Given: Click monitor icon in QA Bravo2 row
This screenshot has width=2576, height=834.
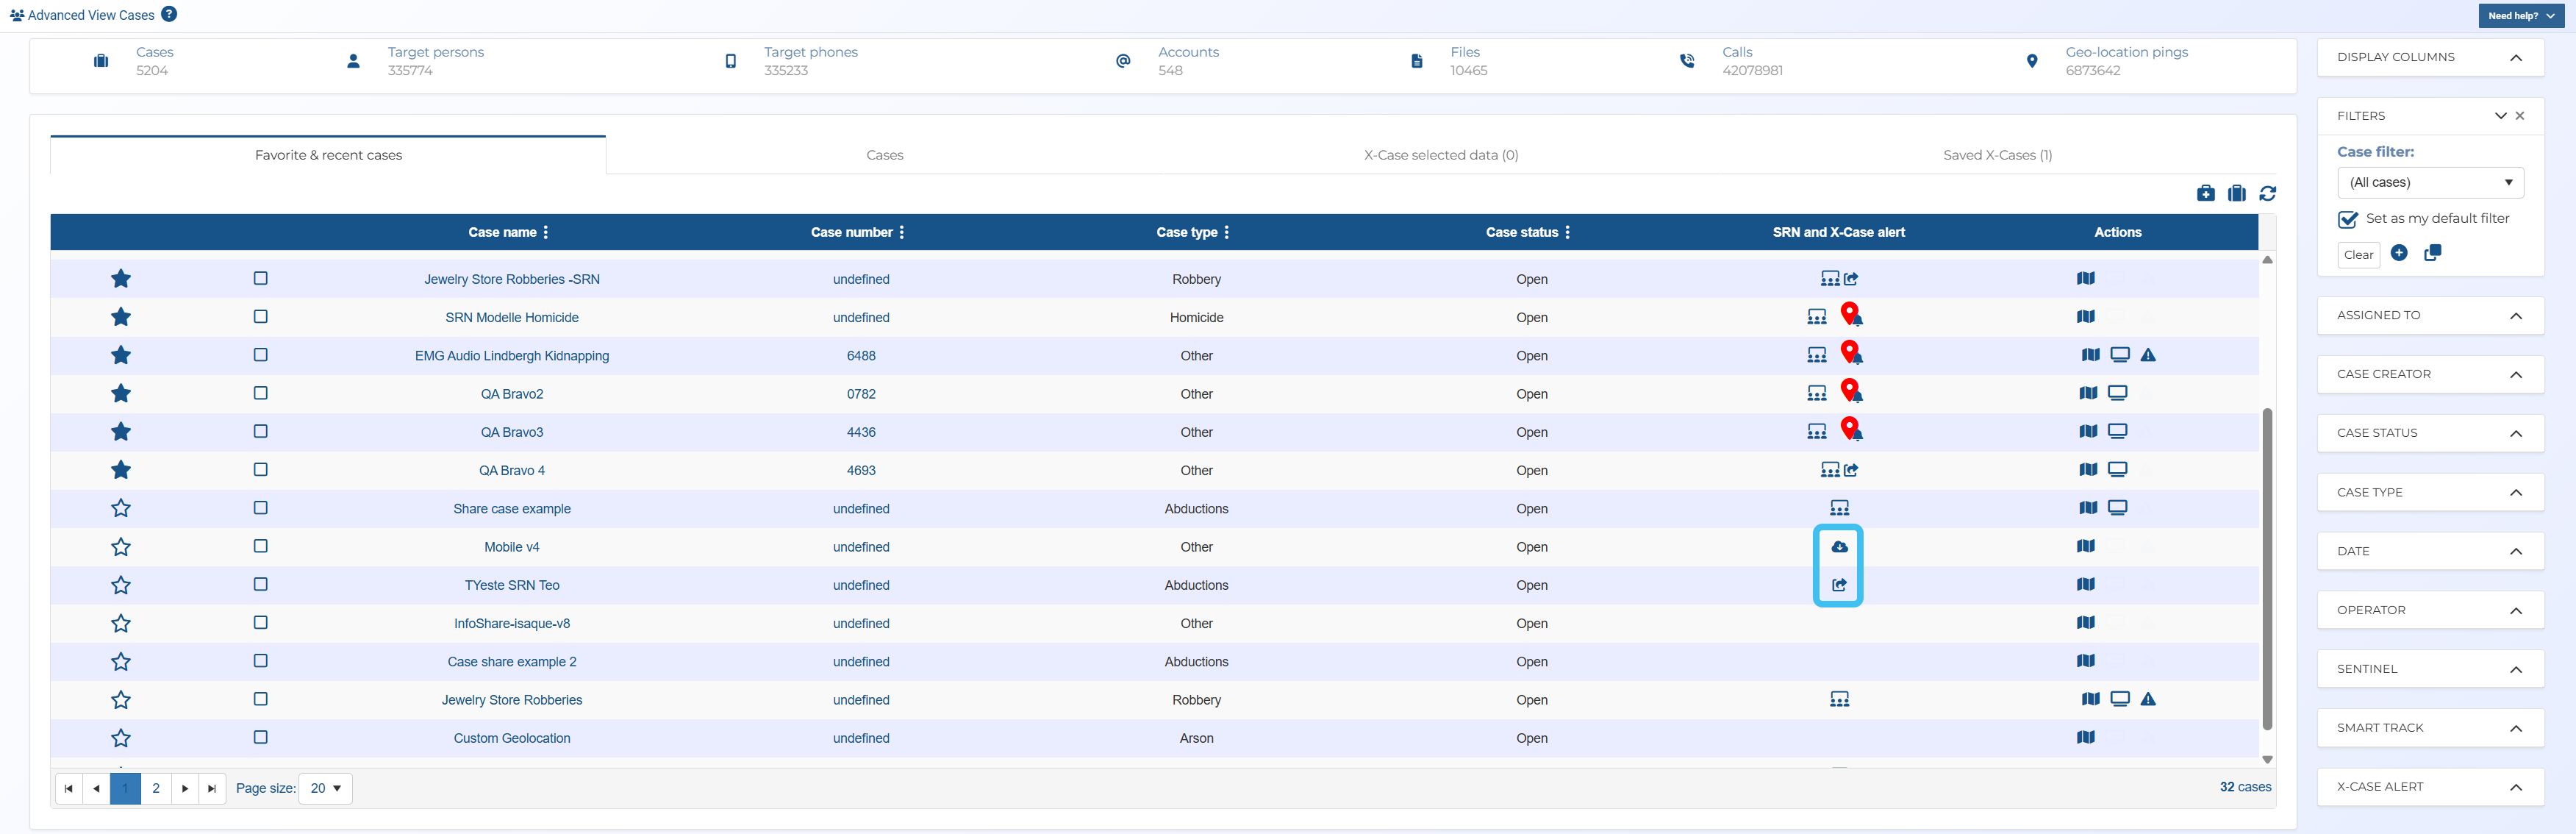Looking at the screenshot, I should 2117,393.
